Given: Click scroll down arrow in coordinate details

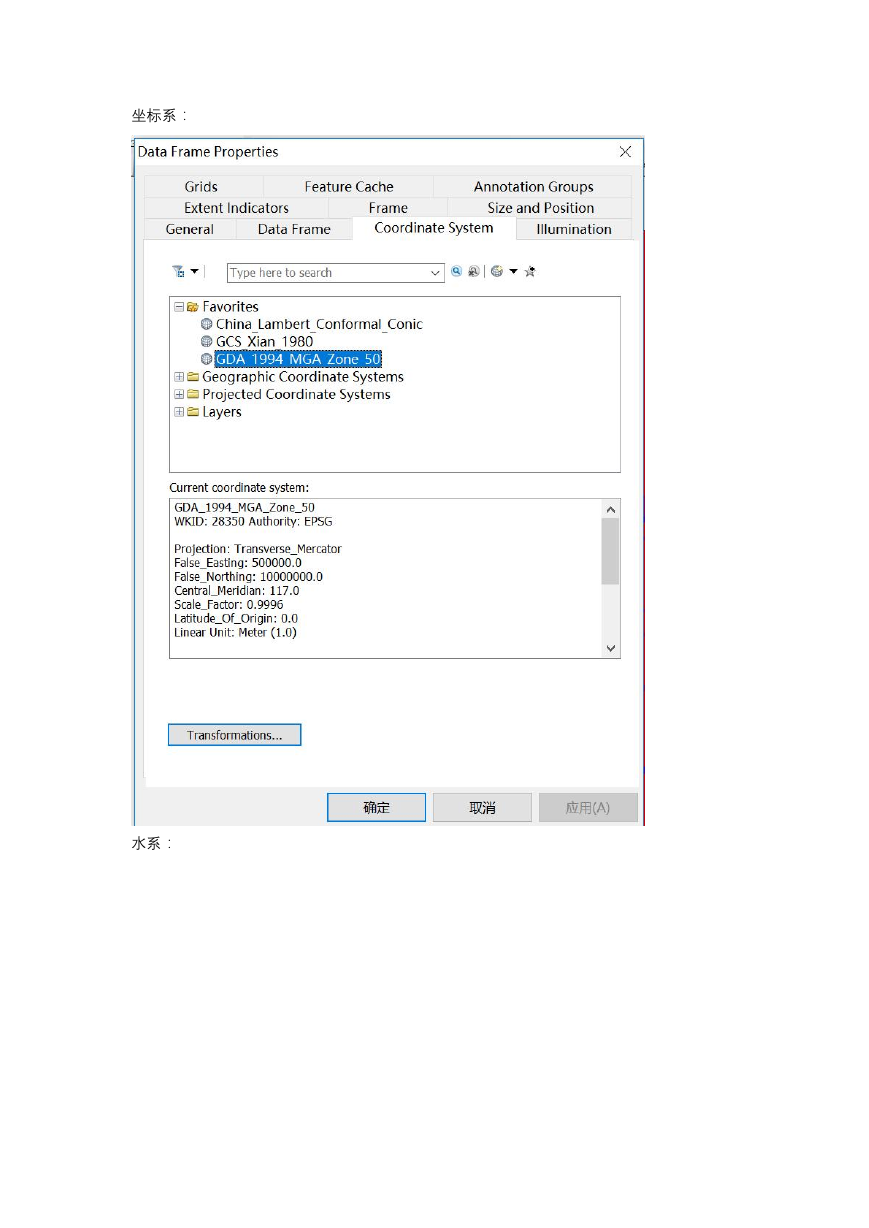Looking at the screenshot, I should (x=611, y=648).
